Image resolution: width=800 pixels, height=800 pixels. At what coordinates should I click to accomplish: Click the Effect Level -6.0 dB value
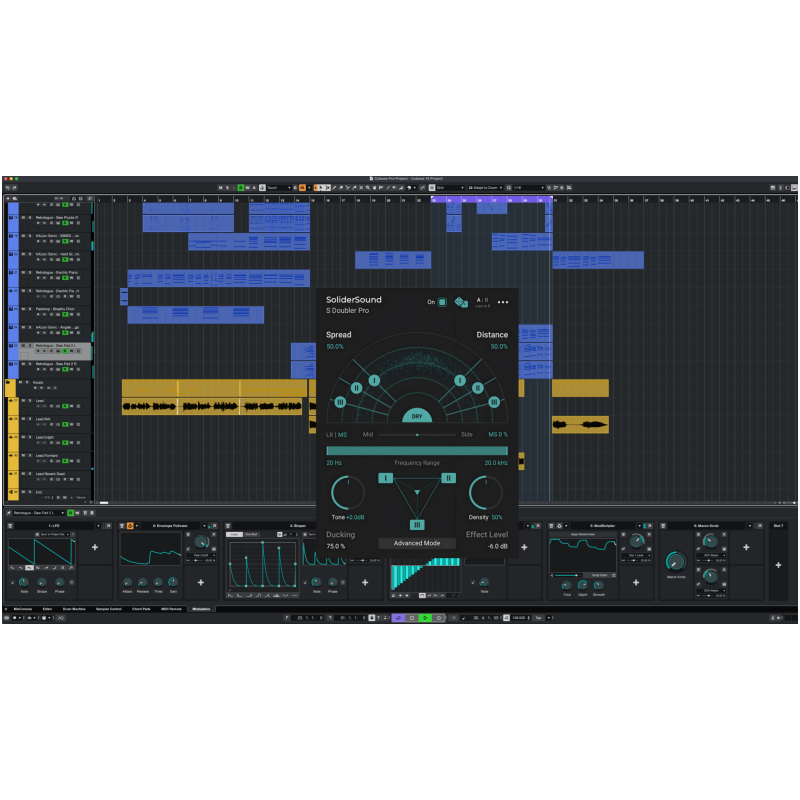tap(497, 546)
